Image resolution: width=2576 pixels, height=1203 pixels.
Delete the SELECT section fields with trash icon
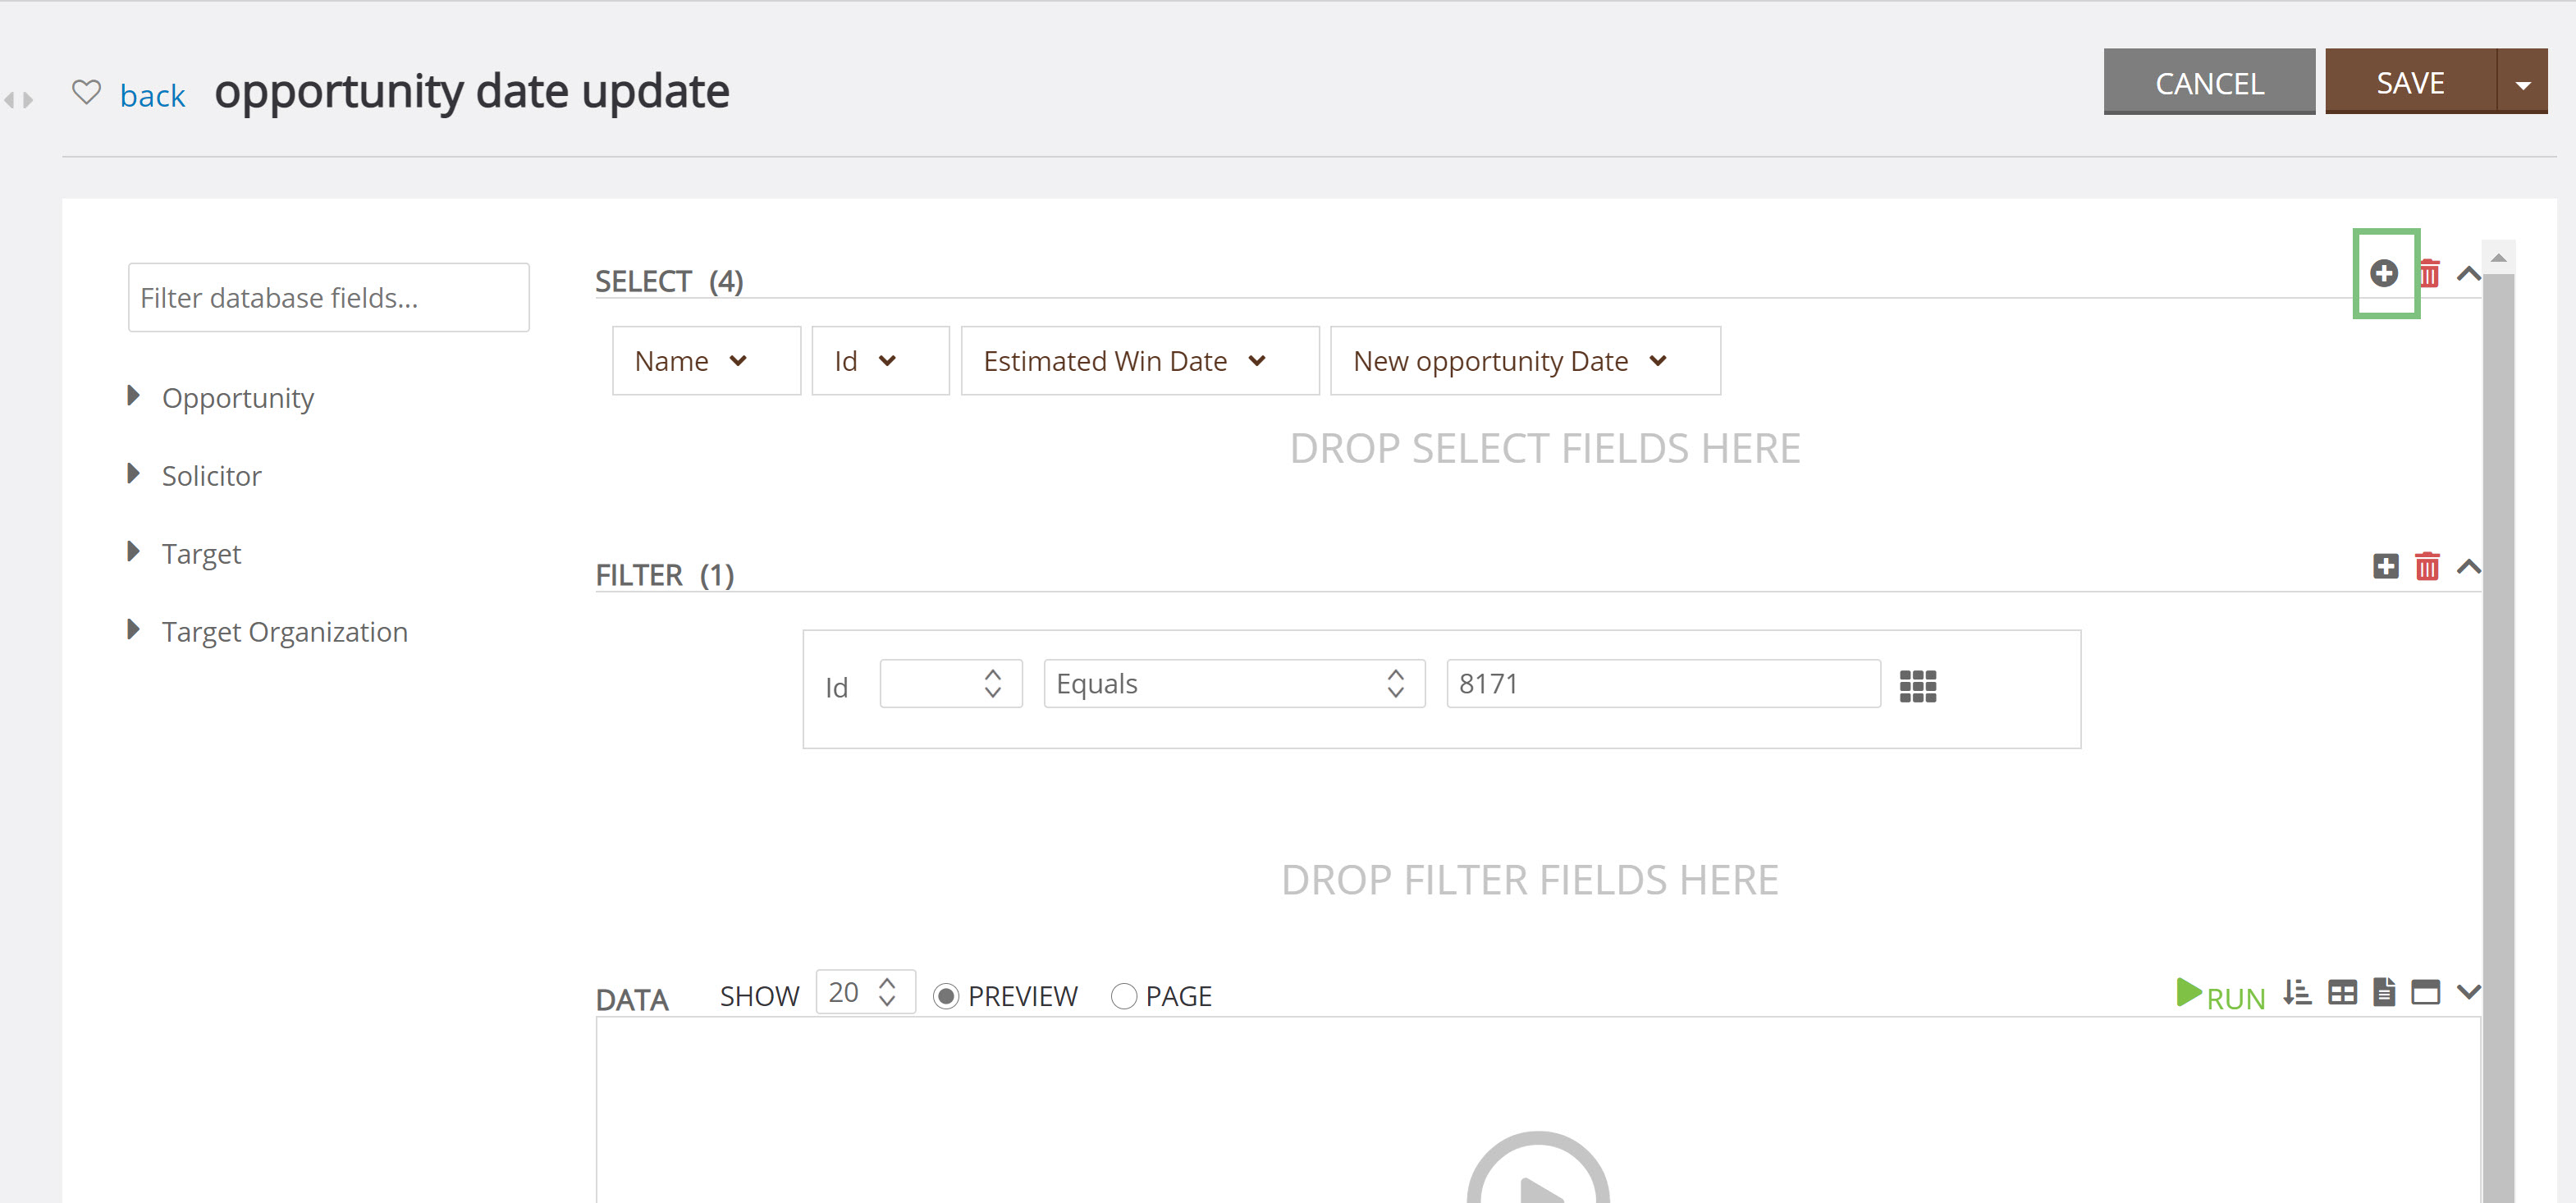click(x=2429, y=273)
